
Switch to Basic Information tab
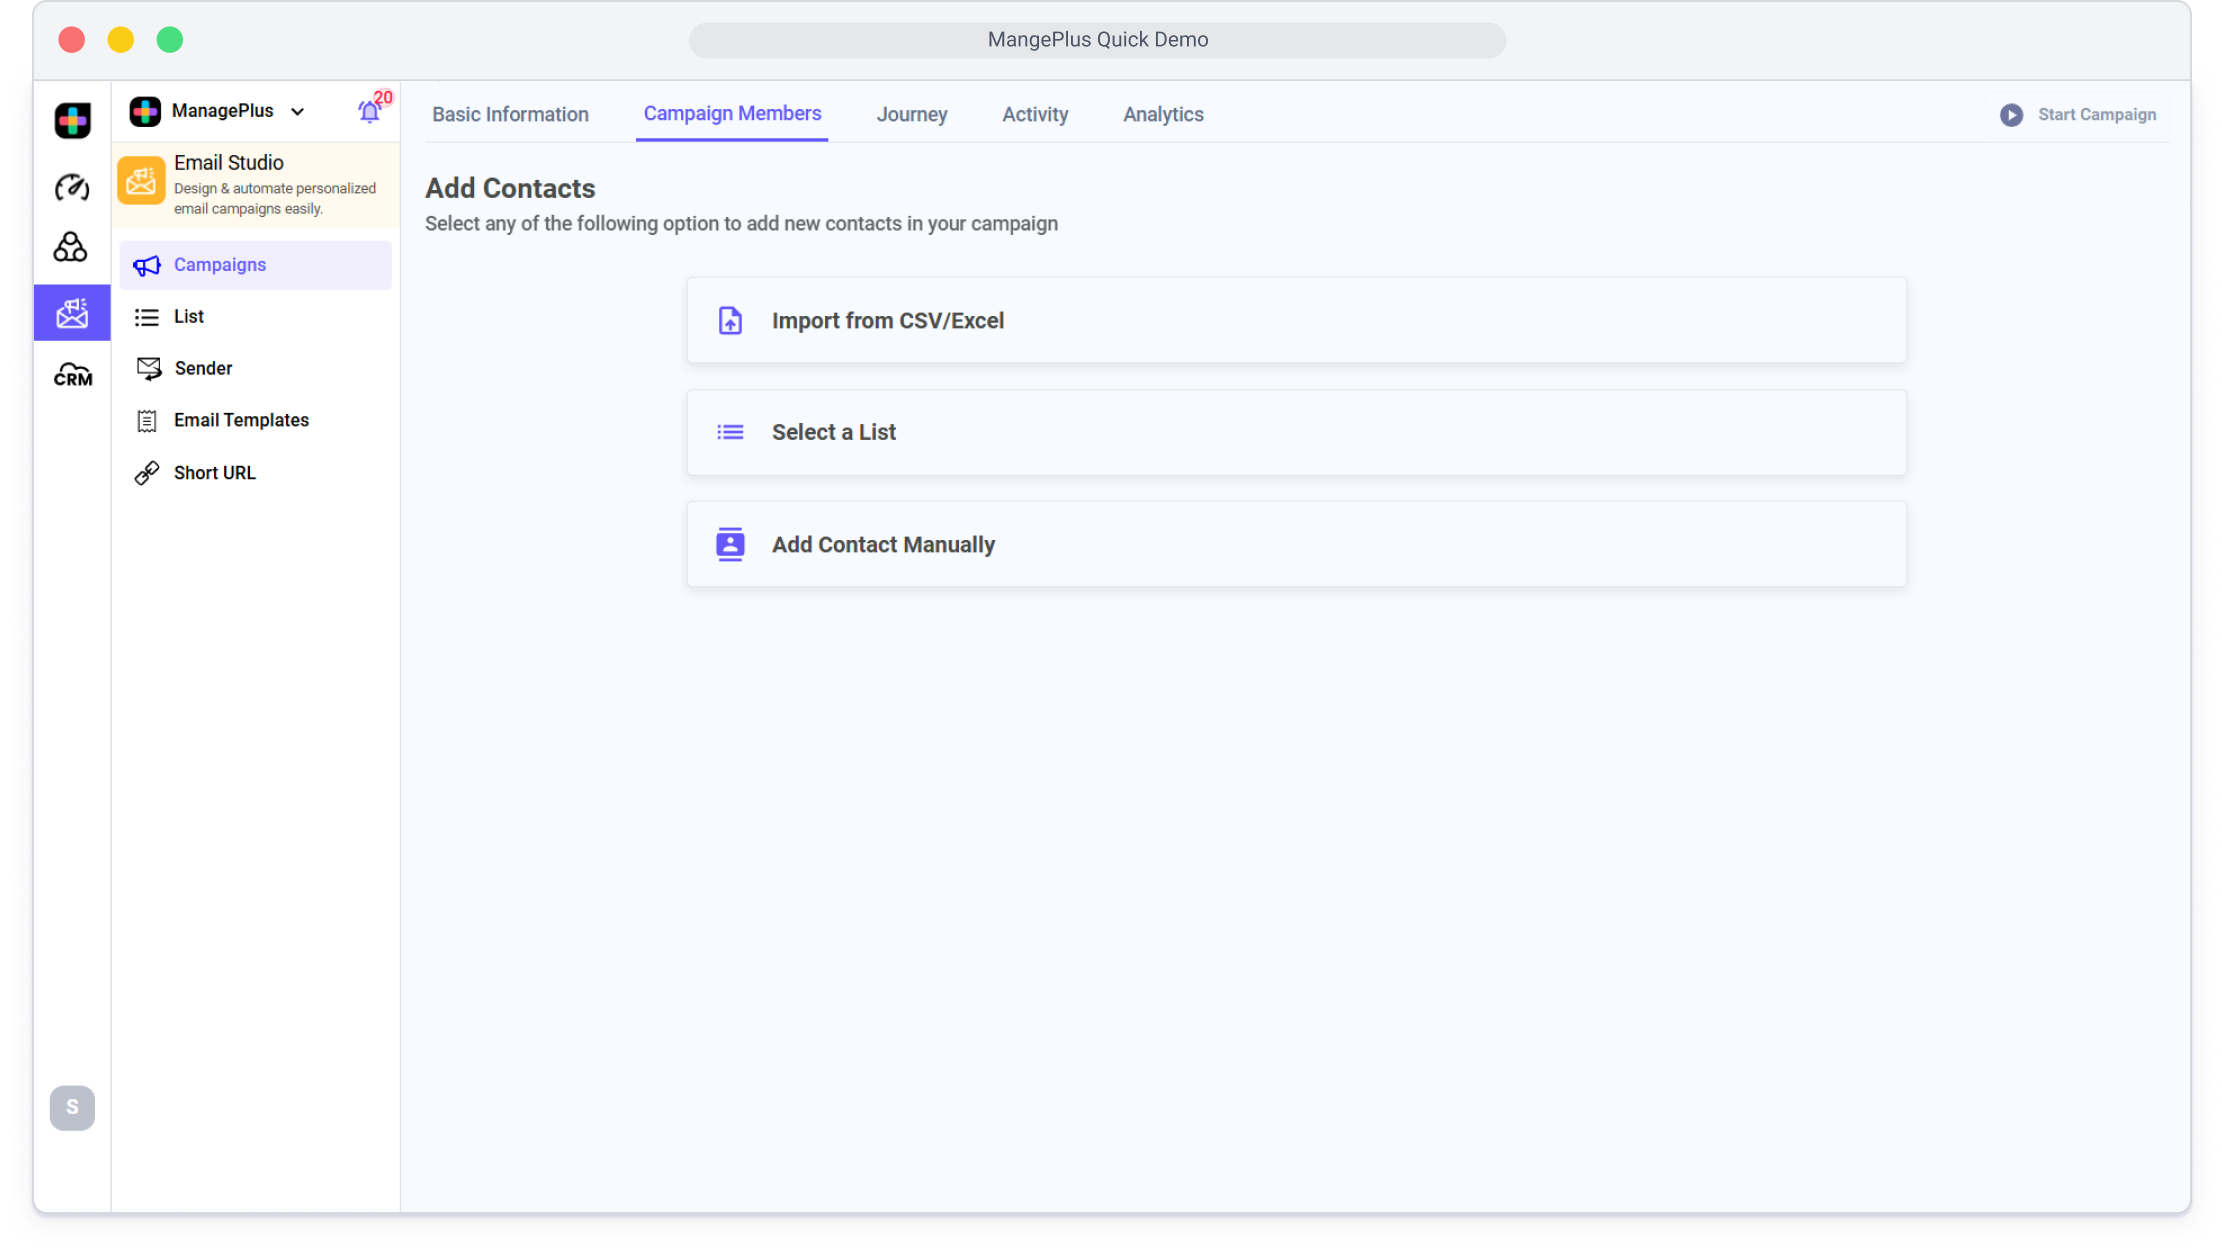point(510,115)
